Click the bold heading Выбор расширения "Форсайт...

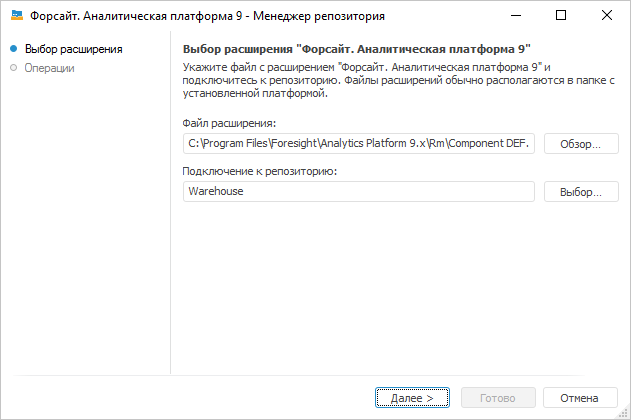pyautogui.click(x=357, y=49)
